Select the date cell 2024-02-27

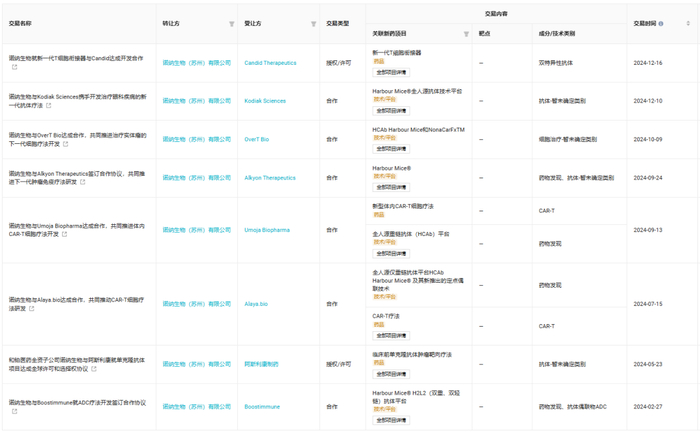click(x=648, y=407)
